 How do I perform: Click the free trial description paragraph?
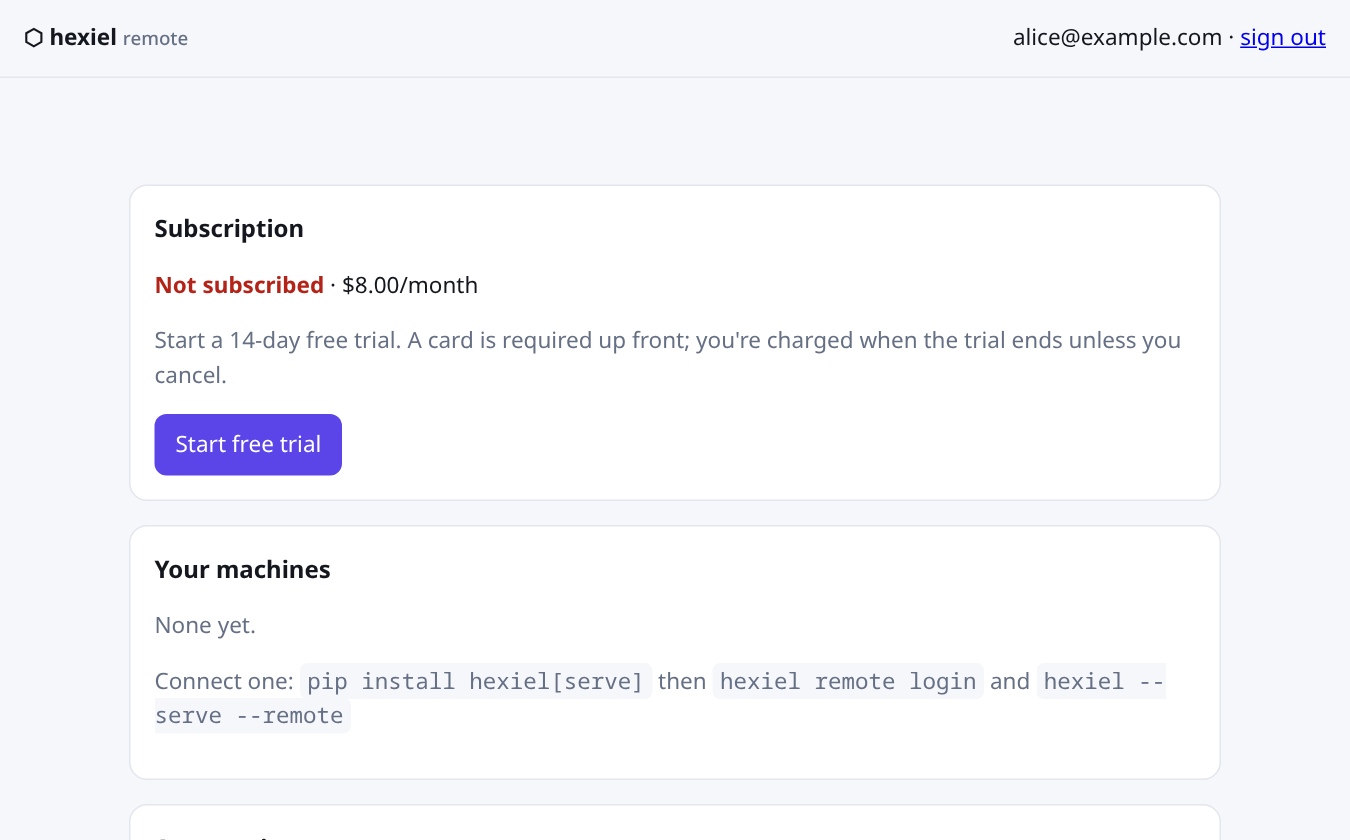pos(668,358)
